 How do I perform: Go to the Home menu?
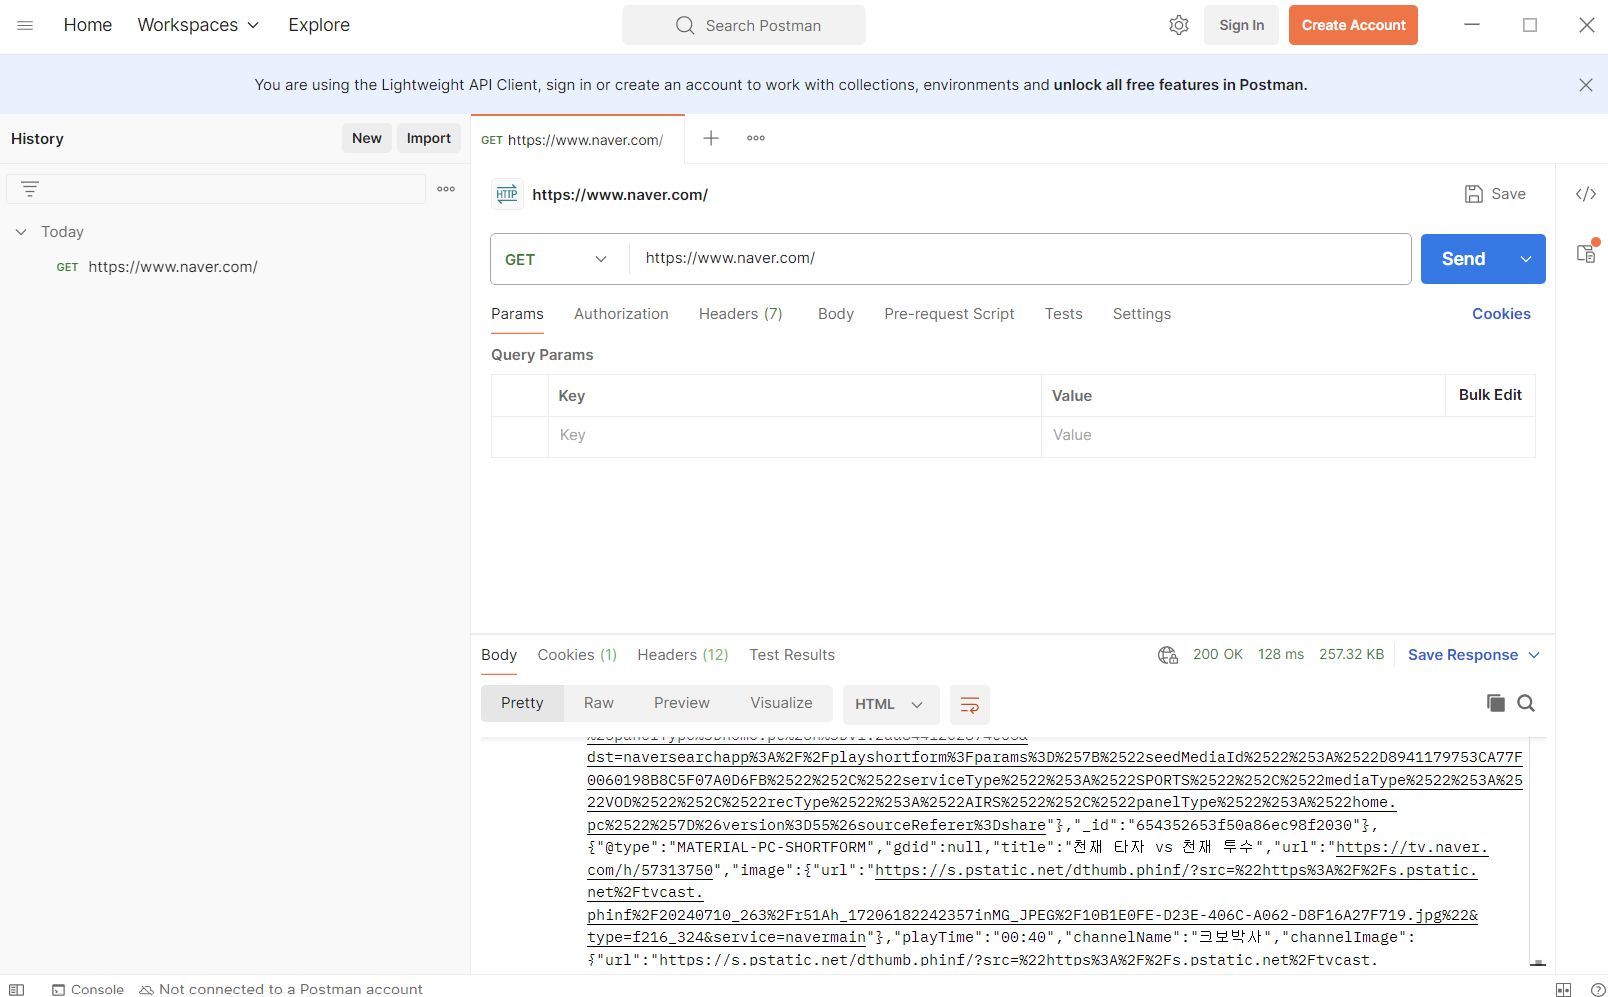pyautogui.click(x=88, y=25)
